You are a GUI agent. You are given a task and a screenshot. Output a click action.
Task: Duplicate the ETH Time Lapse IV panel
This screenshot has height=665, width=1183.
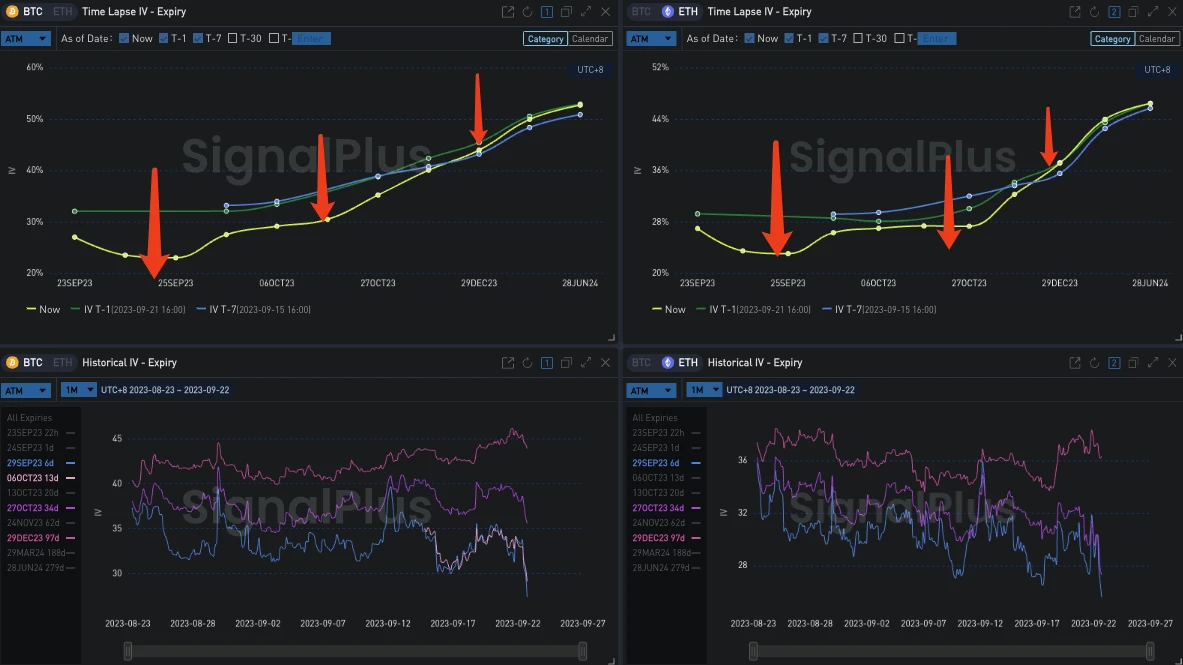coord(1133,12)
